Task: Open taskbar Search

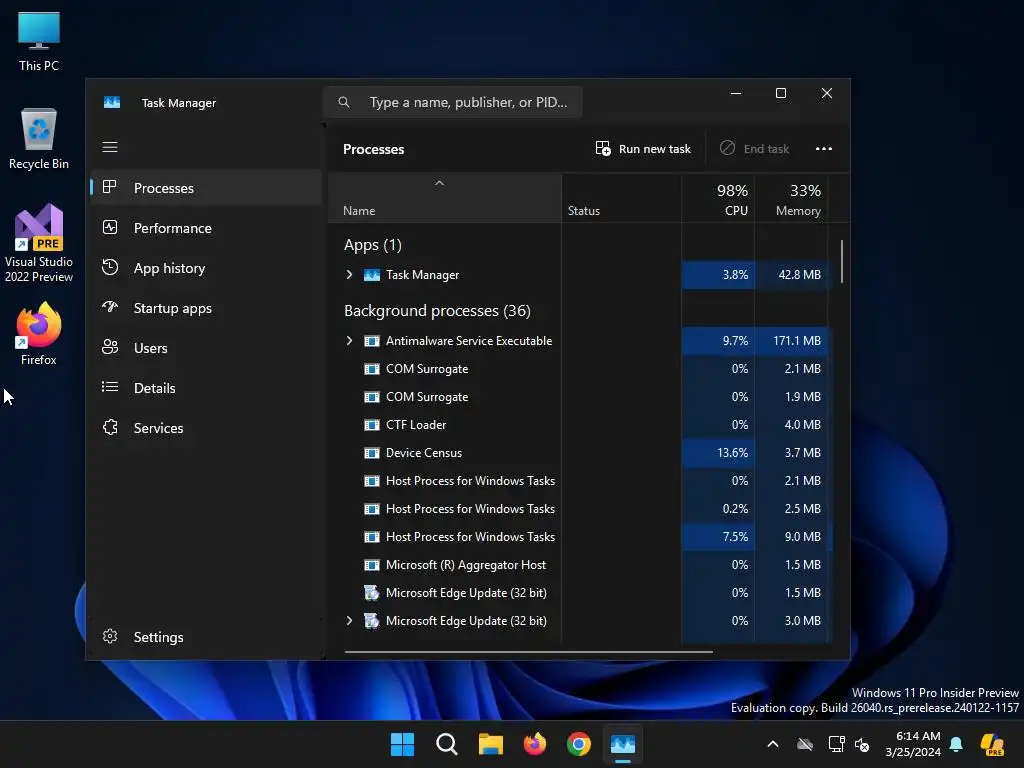Action: coord(447,744)
